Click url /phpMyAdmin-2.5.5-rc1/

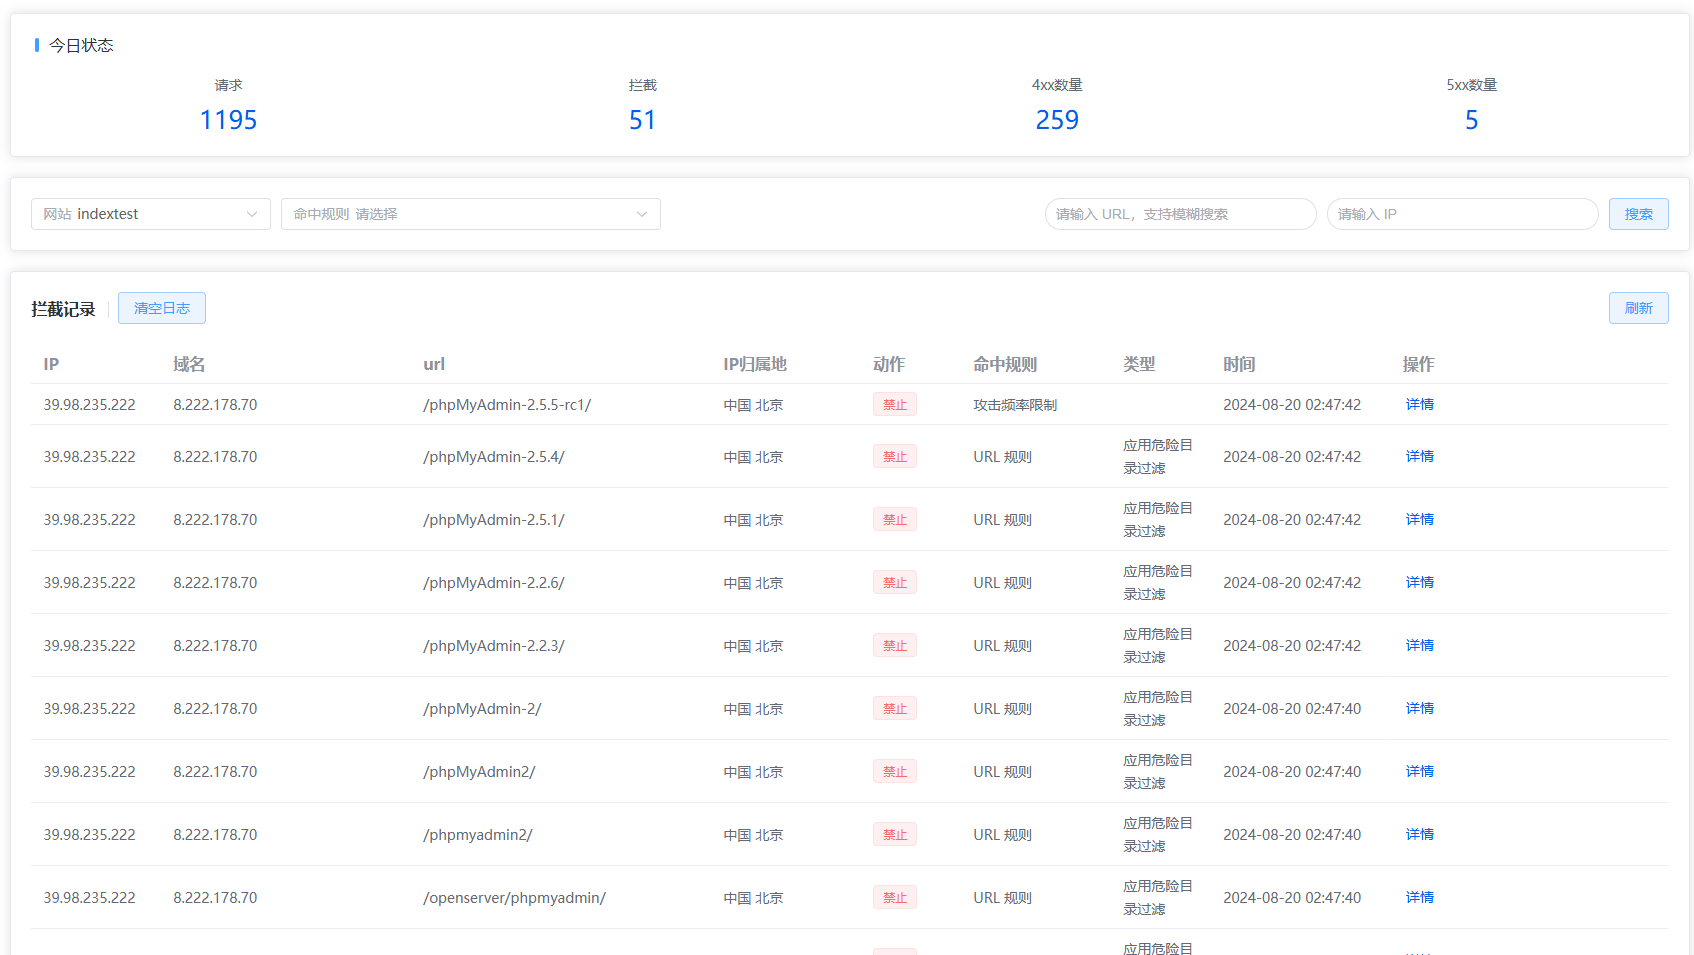tap(507, 404)
